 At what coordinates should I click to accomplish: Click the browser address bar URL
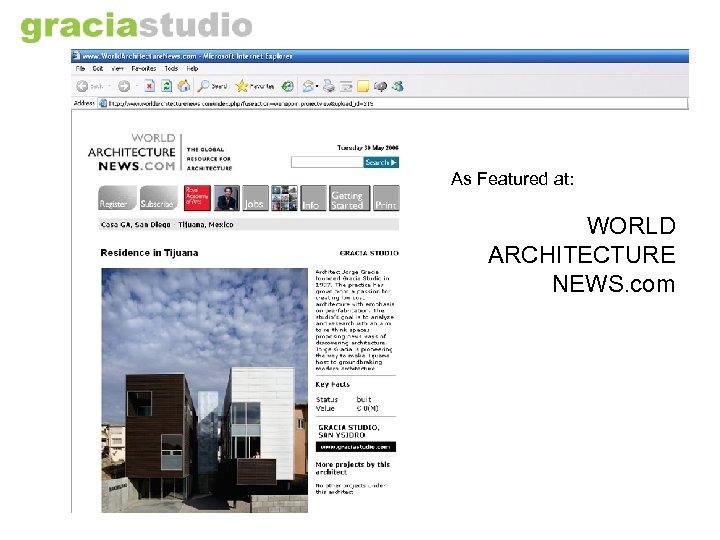click(241, 104)
